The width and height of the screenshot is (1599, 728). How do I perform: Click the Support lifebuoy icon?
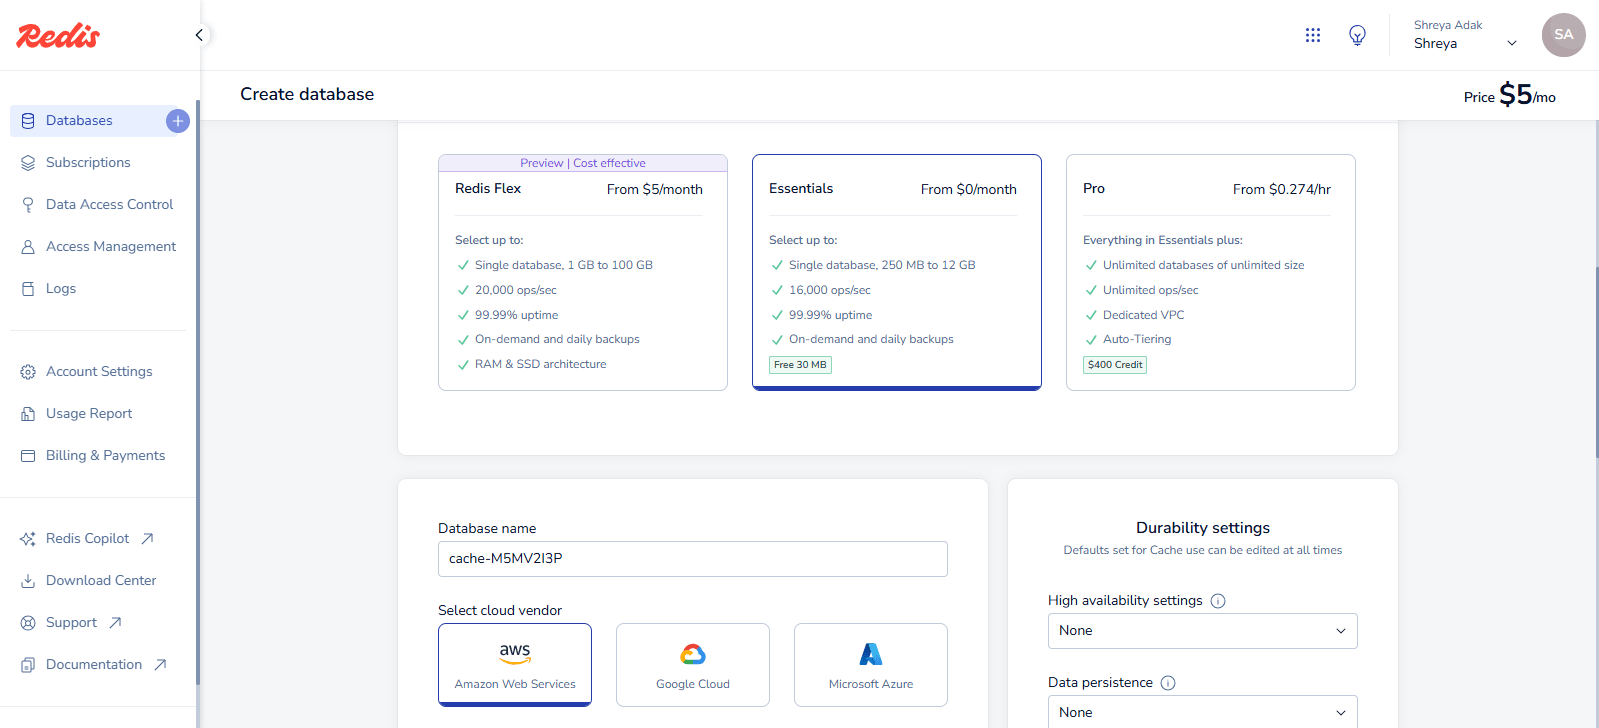(28, 623)
